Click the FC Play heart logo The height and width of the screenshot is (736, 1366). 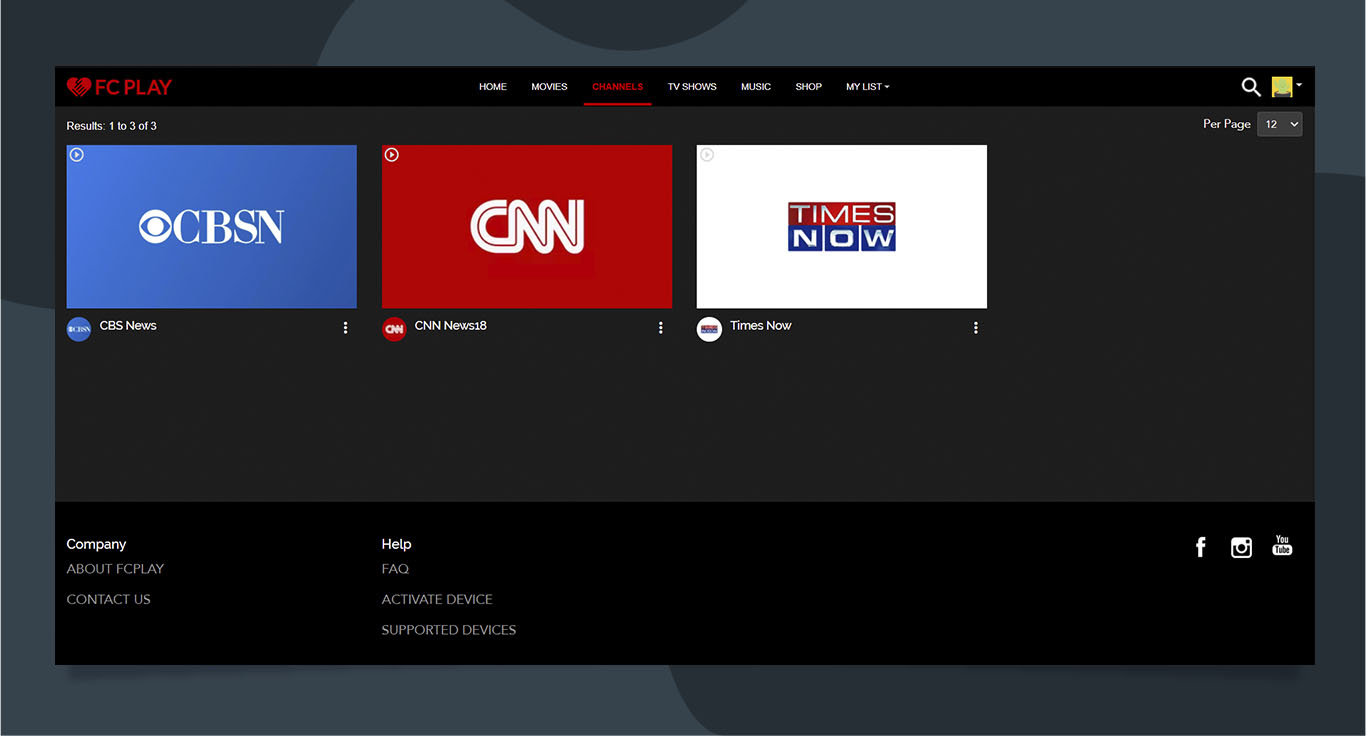(x=119, y=87)
